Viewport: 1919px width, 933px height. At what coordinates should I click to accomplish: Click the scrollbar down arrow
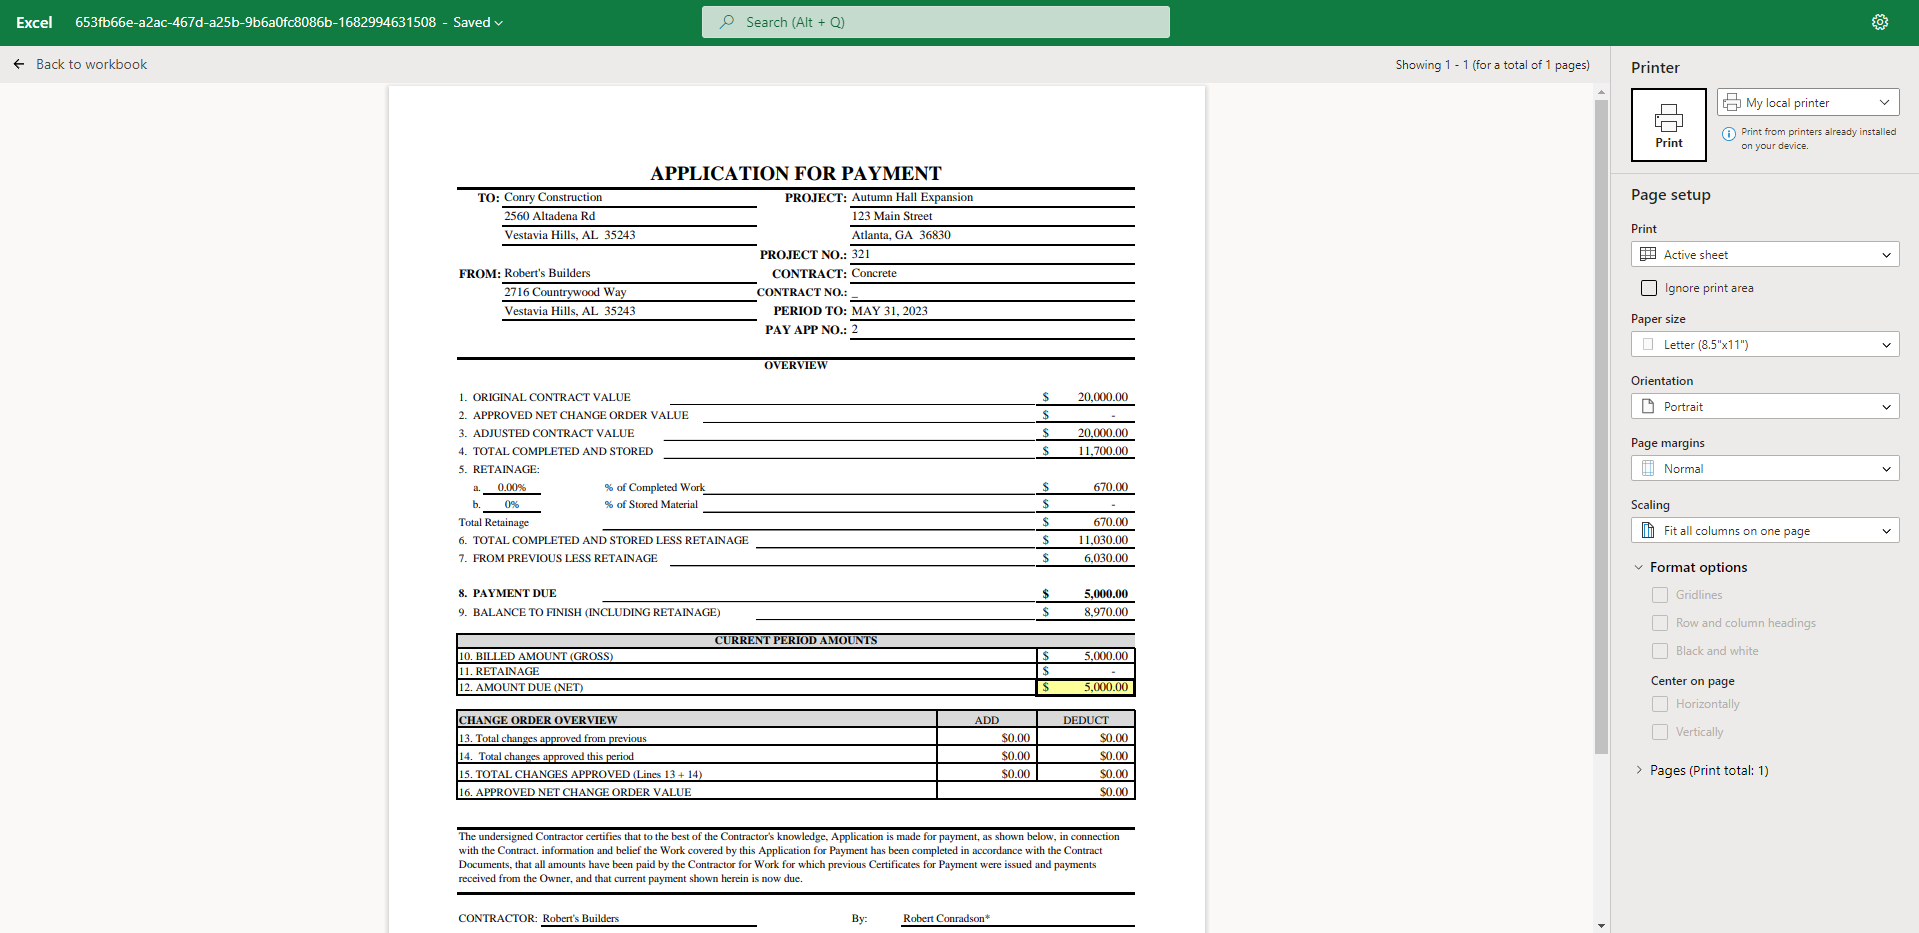tap(1601, 926)
